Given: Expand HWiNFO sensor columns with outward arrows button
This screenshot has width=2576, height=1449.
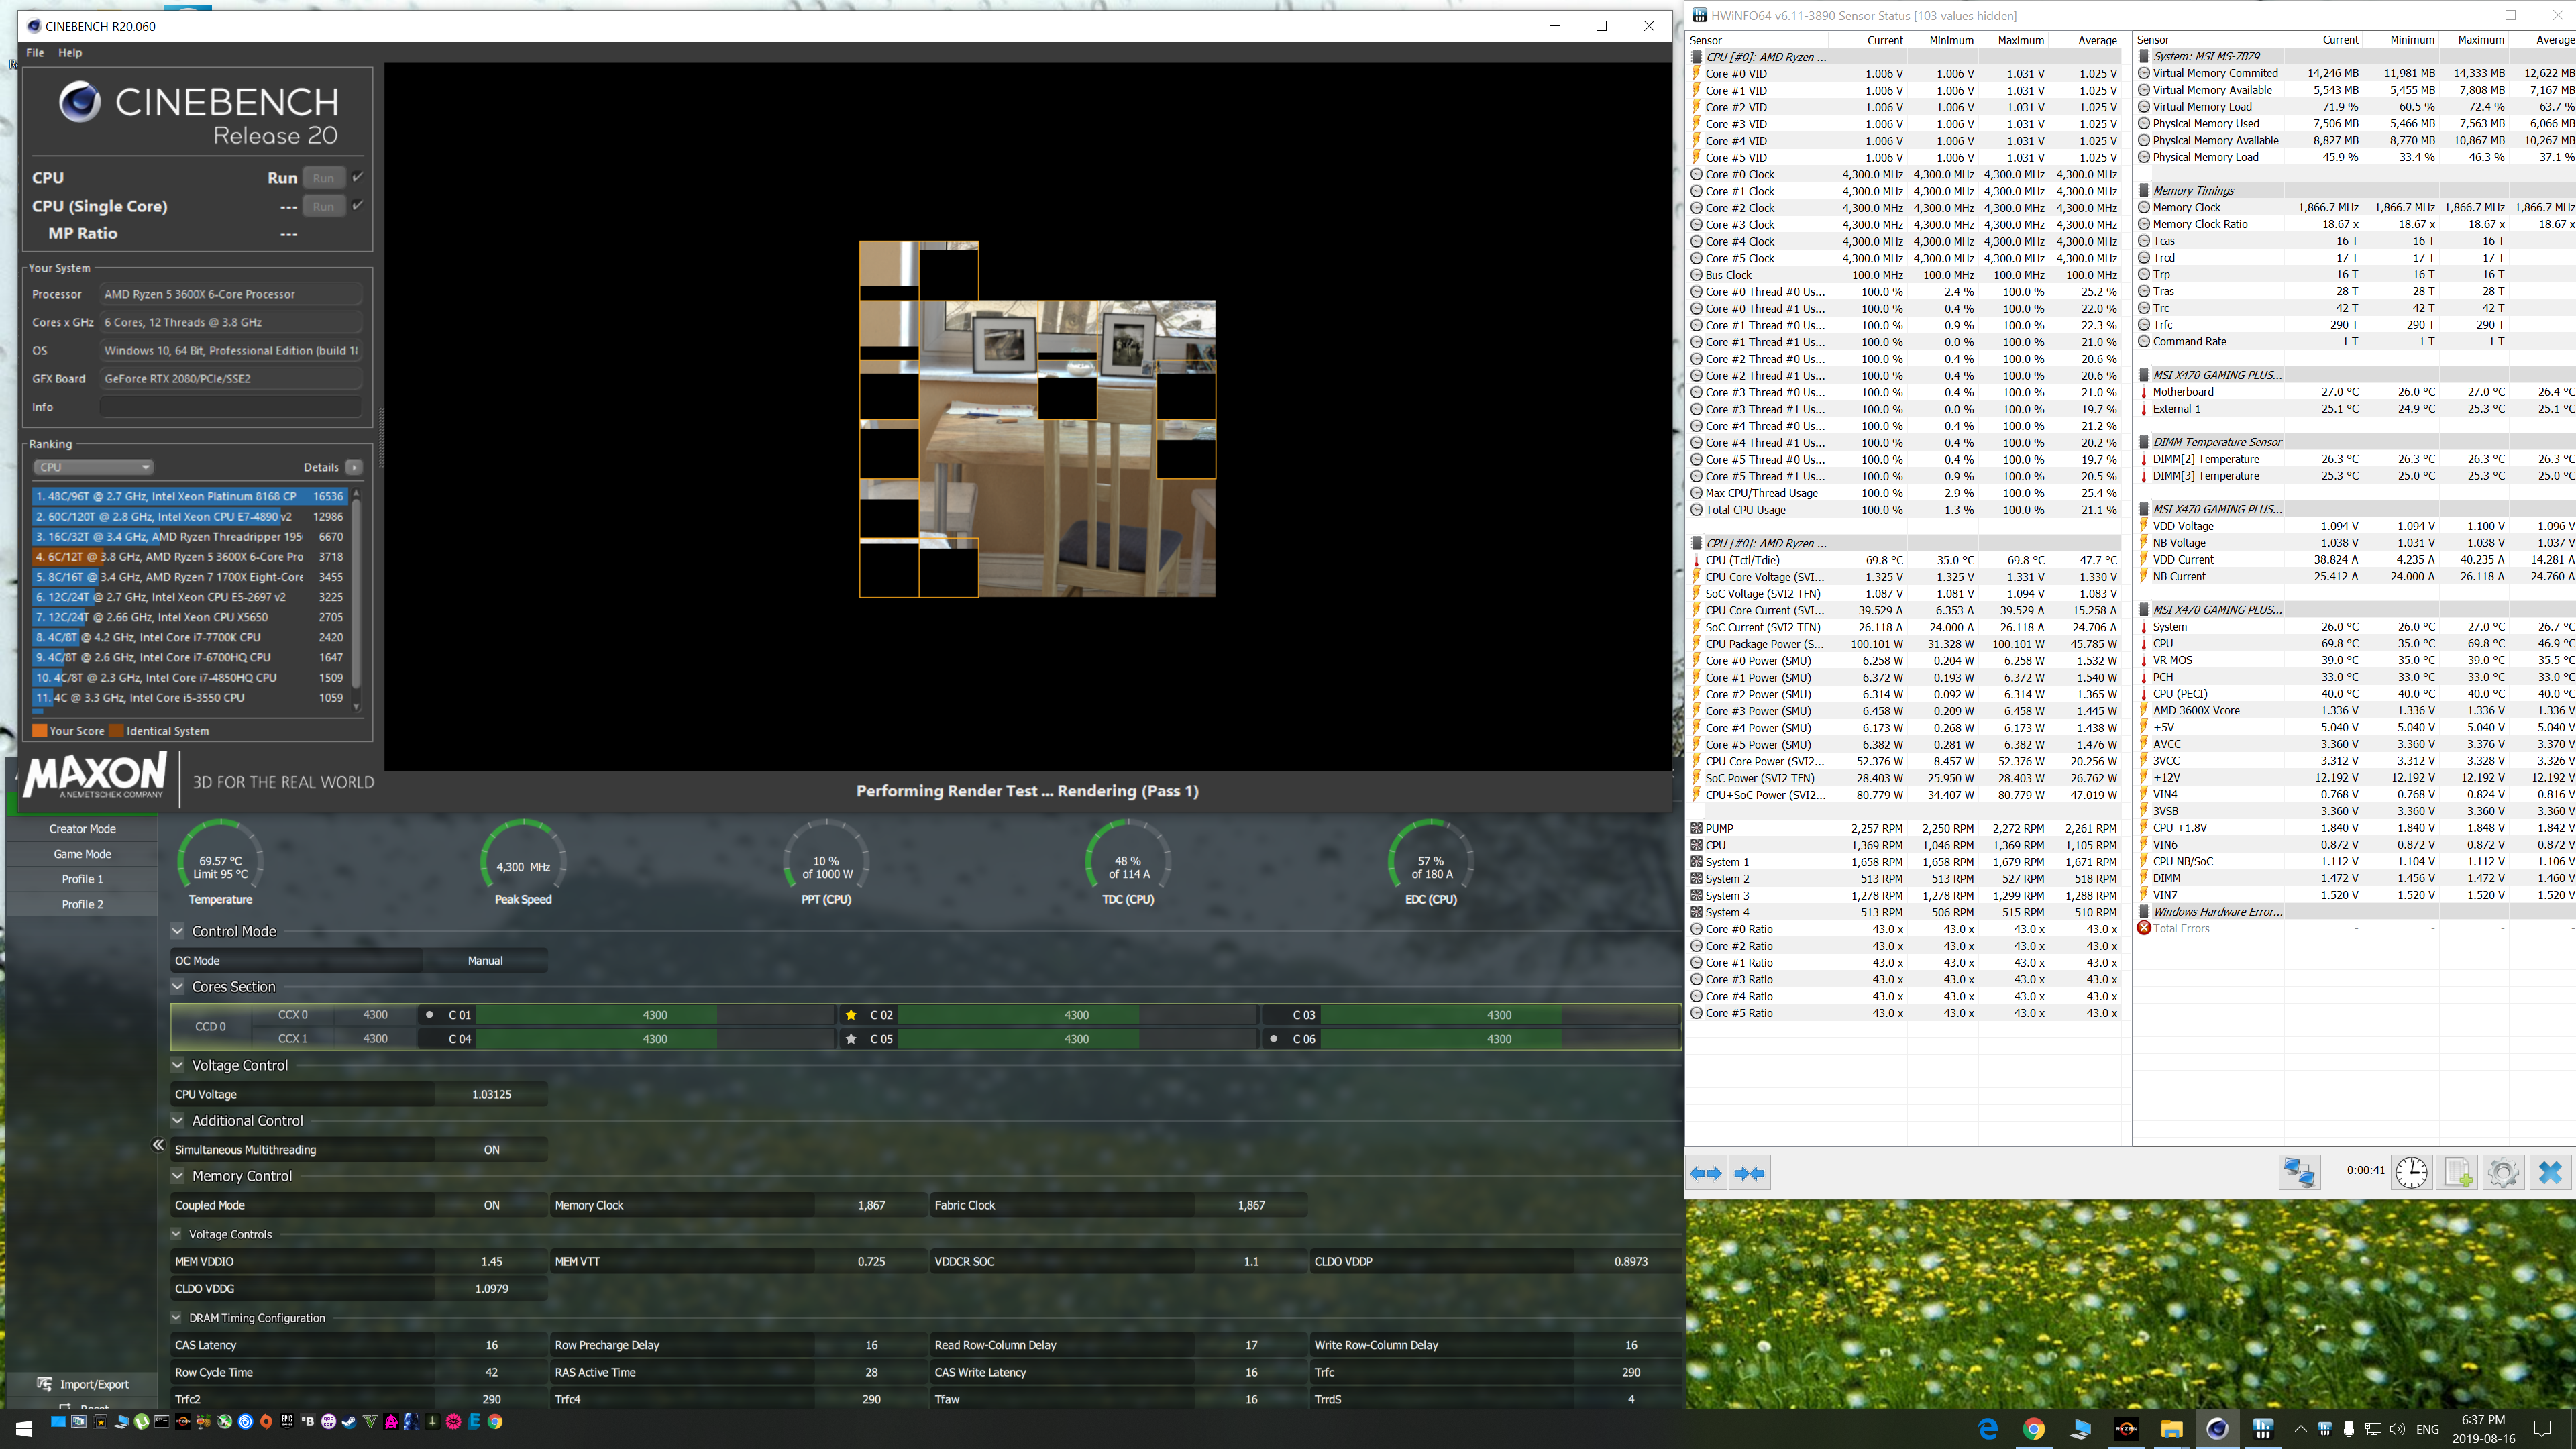Looking at the screenshot, I should pos(1706,1173).
